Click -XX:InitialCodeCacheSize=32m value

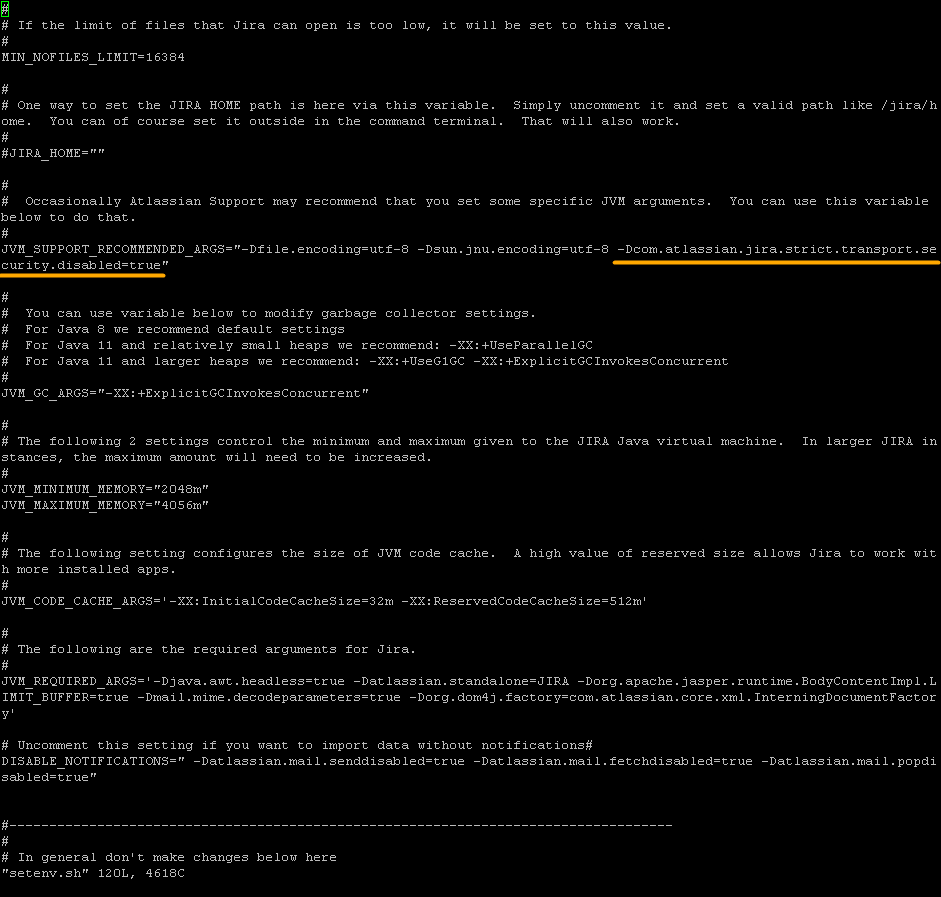(x=281, y=601)
